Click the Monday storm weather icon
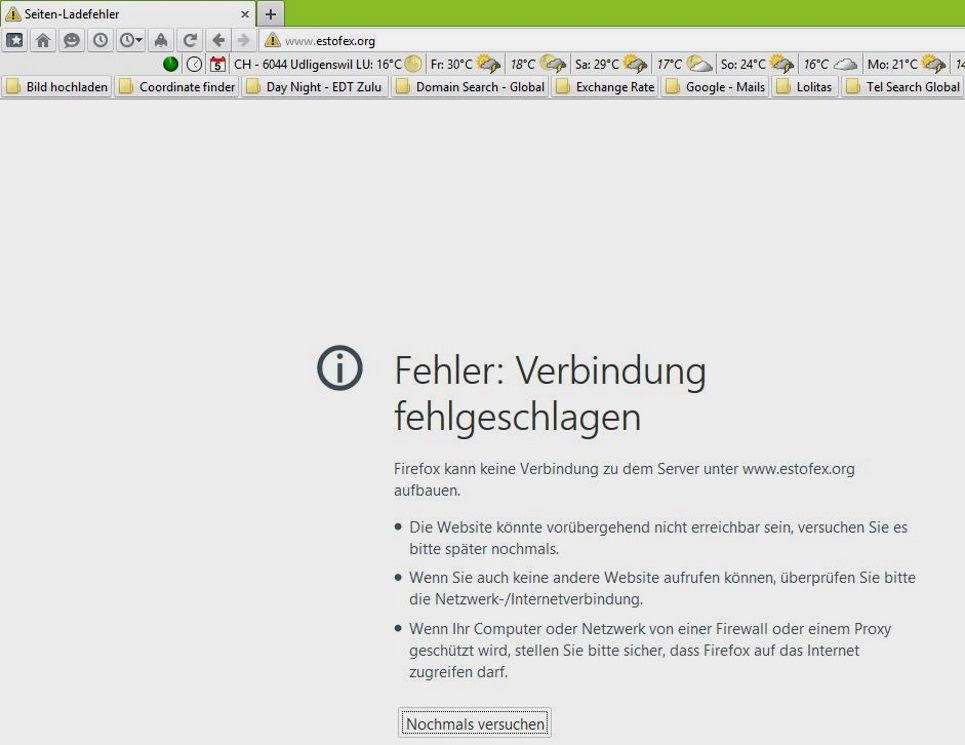This screenshot has height=745, width=965. (x=934, y=64)
